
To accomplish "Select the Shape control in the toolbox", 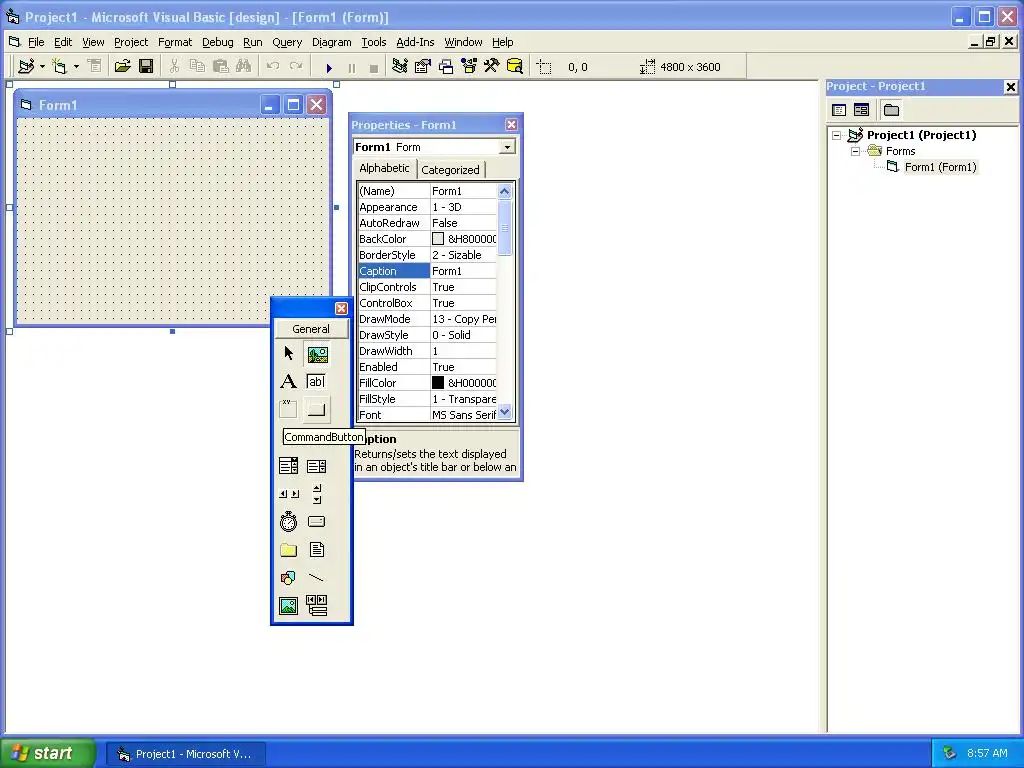I will (289, 578).
